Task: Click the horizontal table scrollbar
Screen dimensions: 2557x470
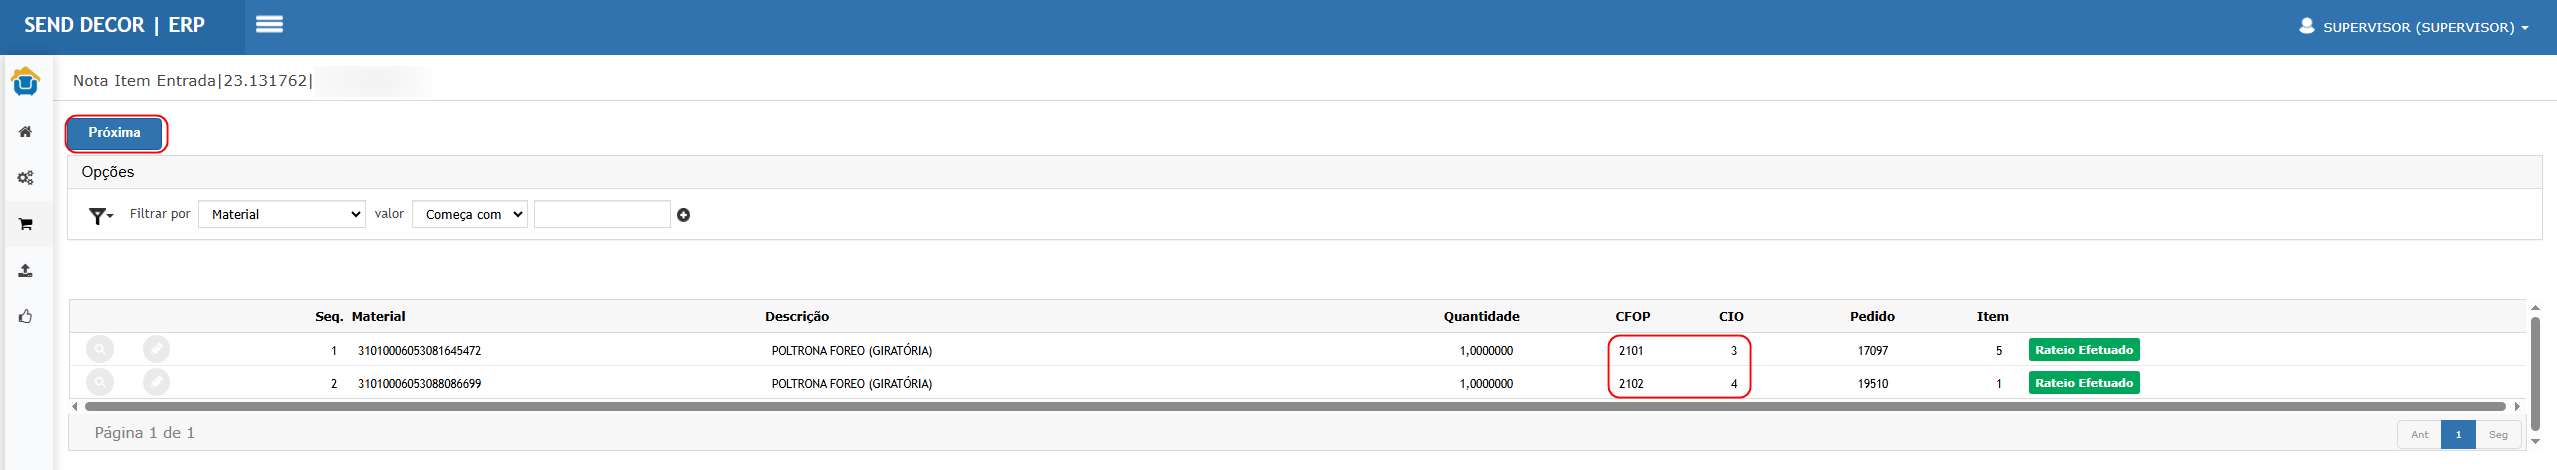Action: [1295, 407]
